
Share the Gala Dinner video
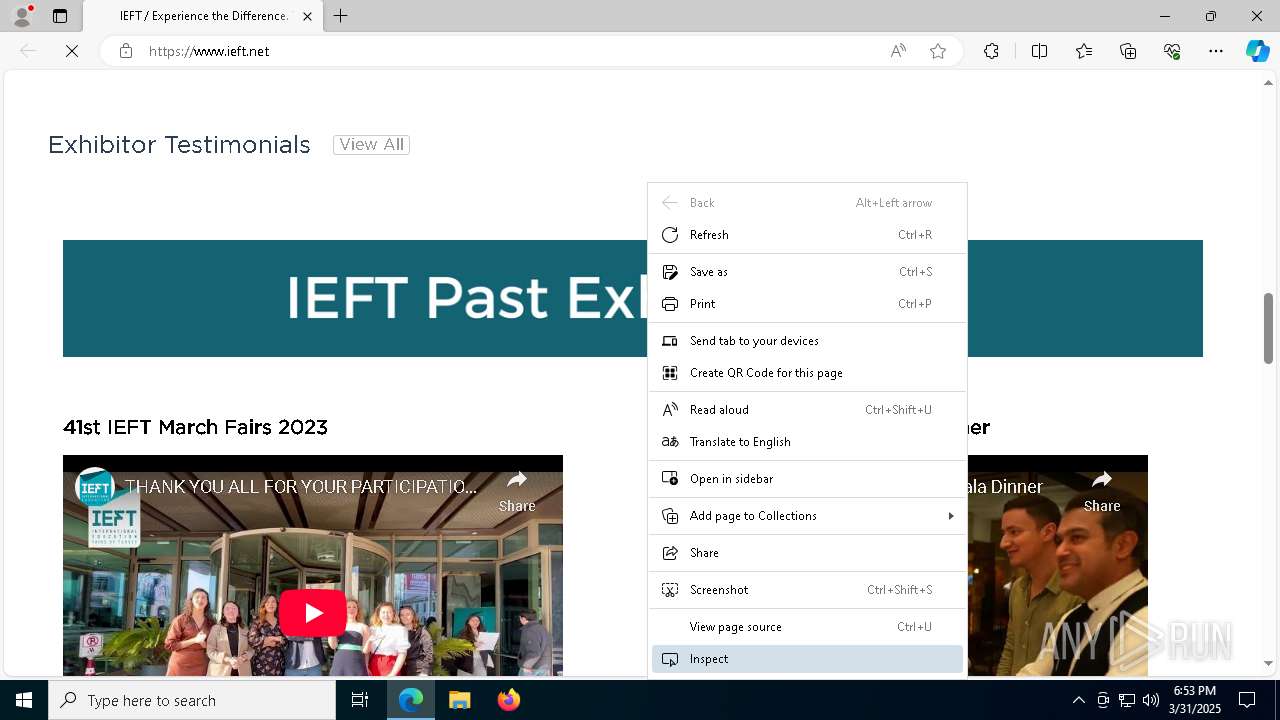click(1101, 490)
